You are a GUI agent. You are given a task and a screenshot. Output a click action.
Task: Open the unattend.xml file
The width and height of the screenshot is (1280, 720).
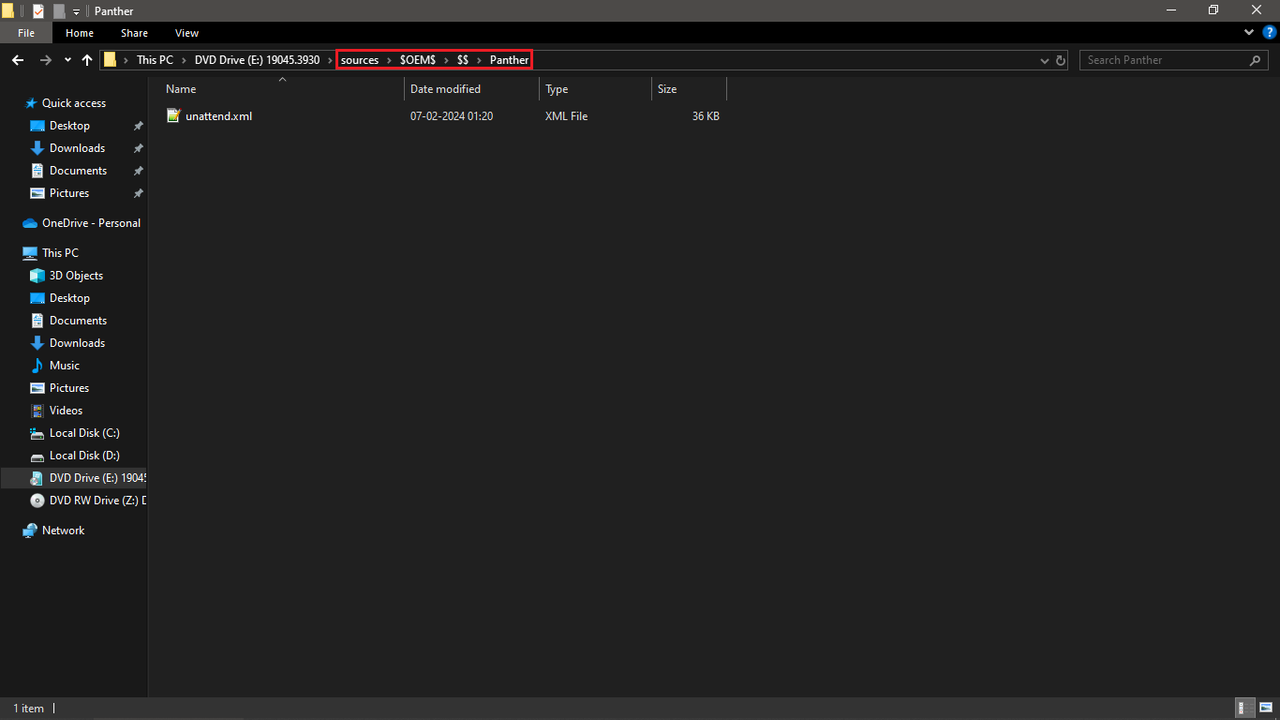218,116
